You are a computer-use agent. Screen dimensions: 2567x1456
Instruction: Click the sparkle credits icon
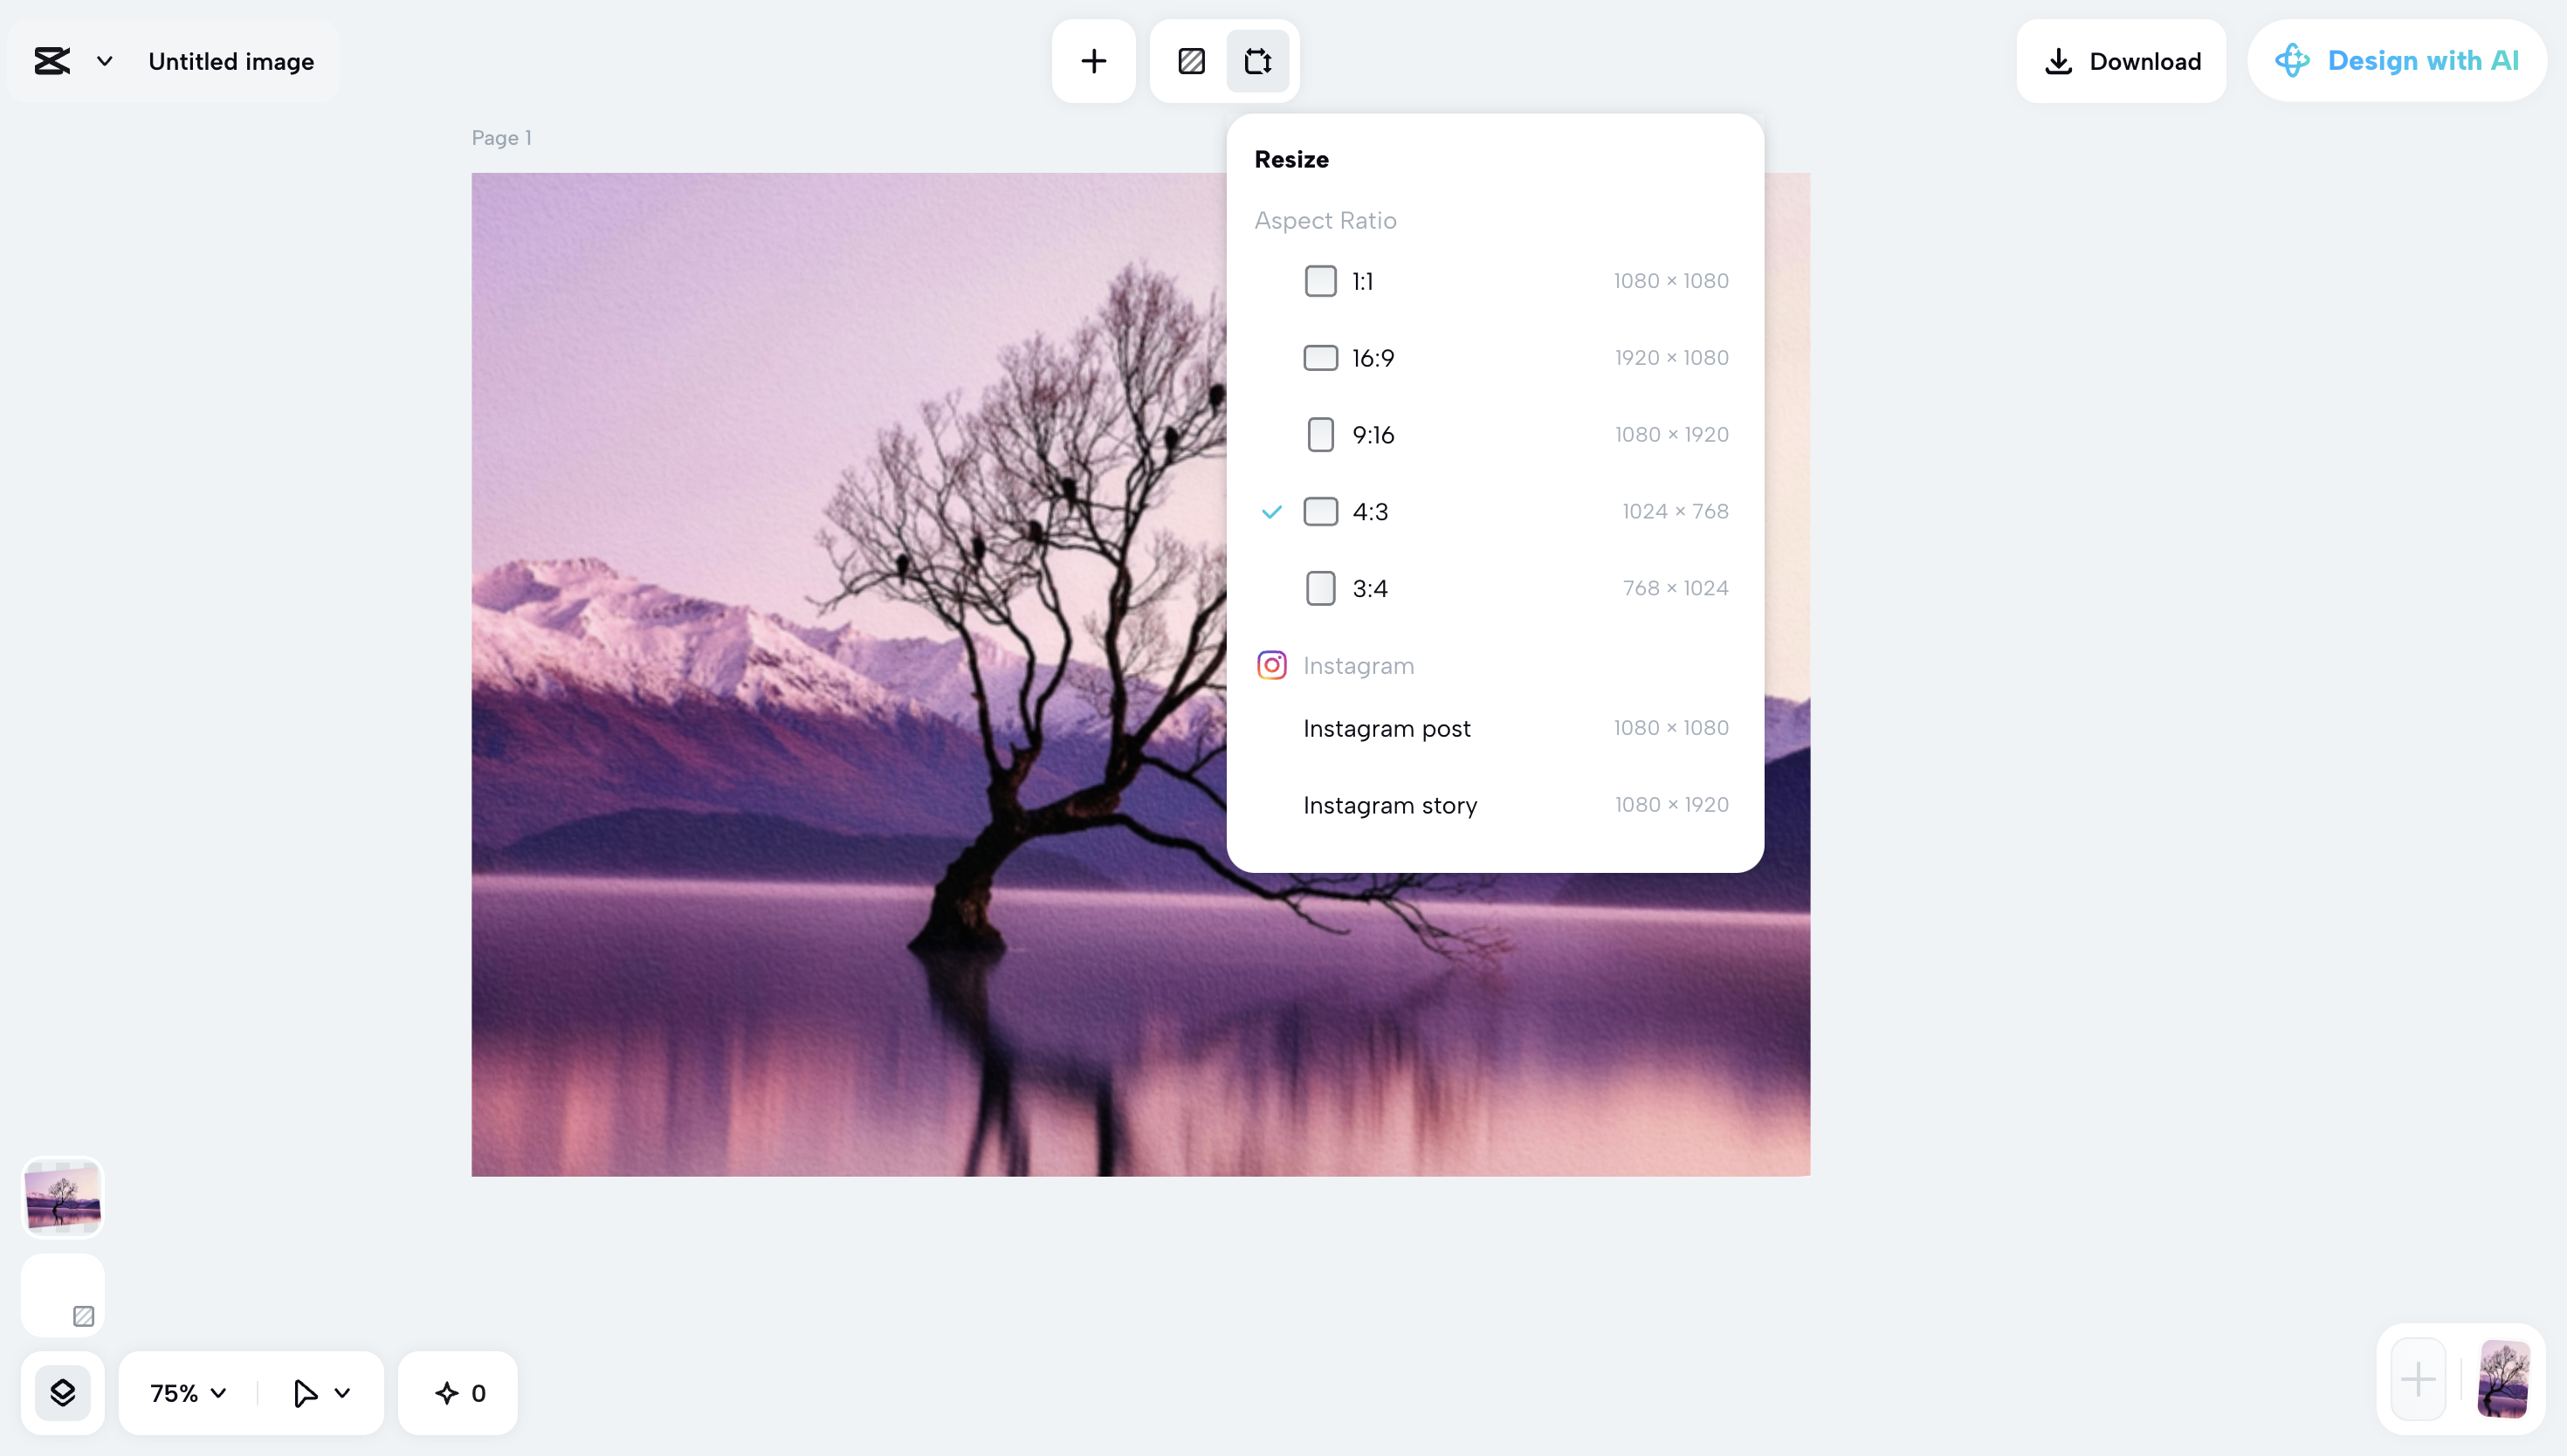(x=447, y=1392)
